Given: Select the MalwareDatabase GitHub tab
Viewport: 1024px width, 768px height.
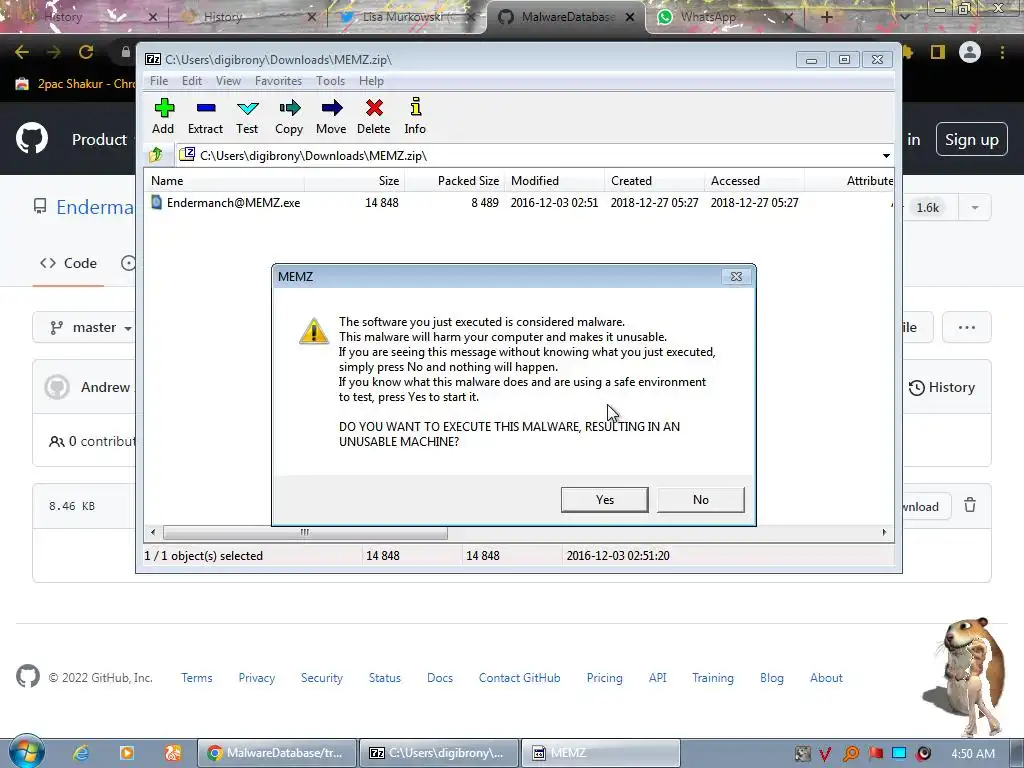Looking at the screenshot, I should [567, 17].
